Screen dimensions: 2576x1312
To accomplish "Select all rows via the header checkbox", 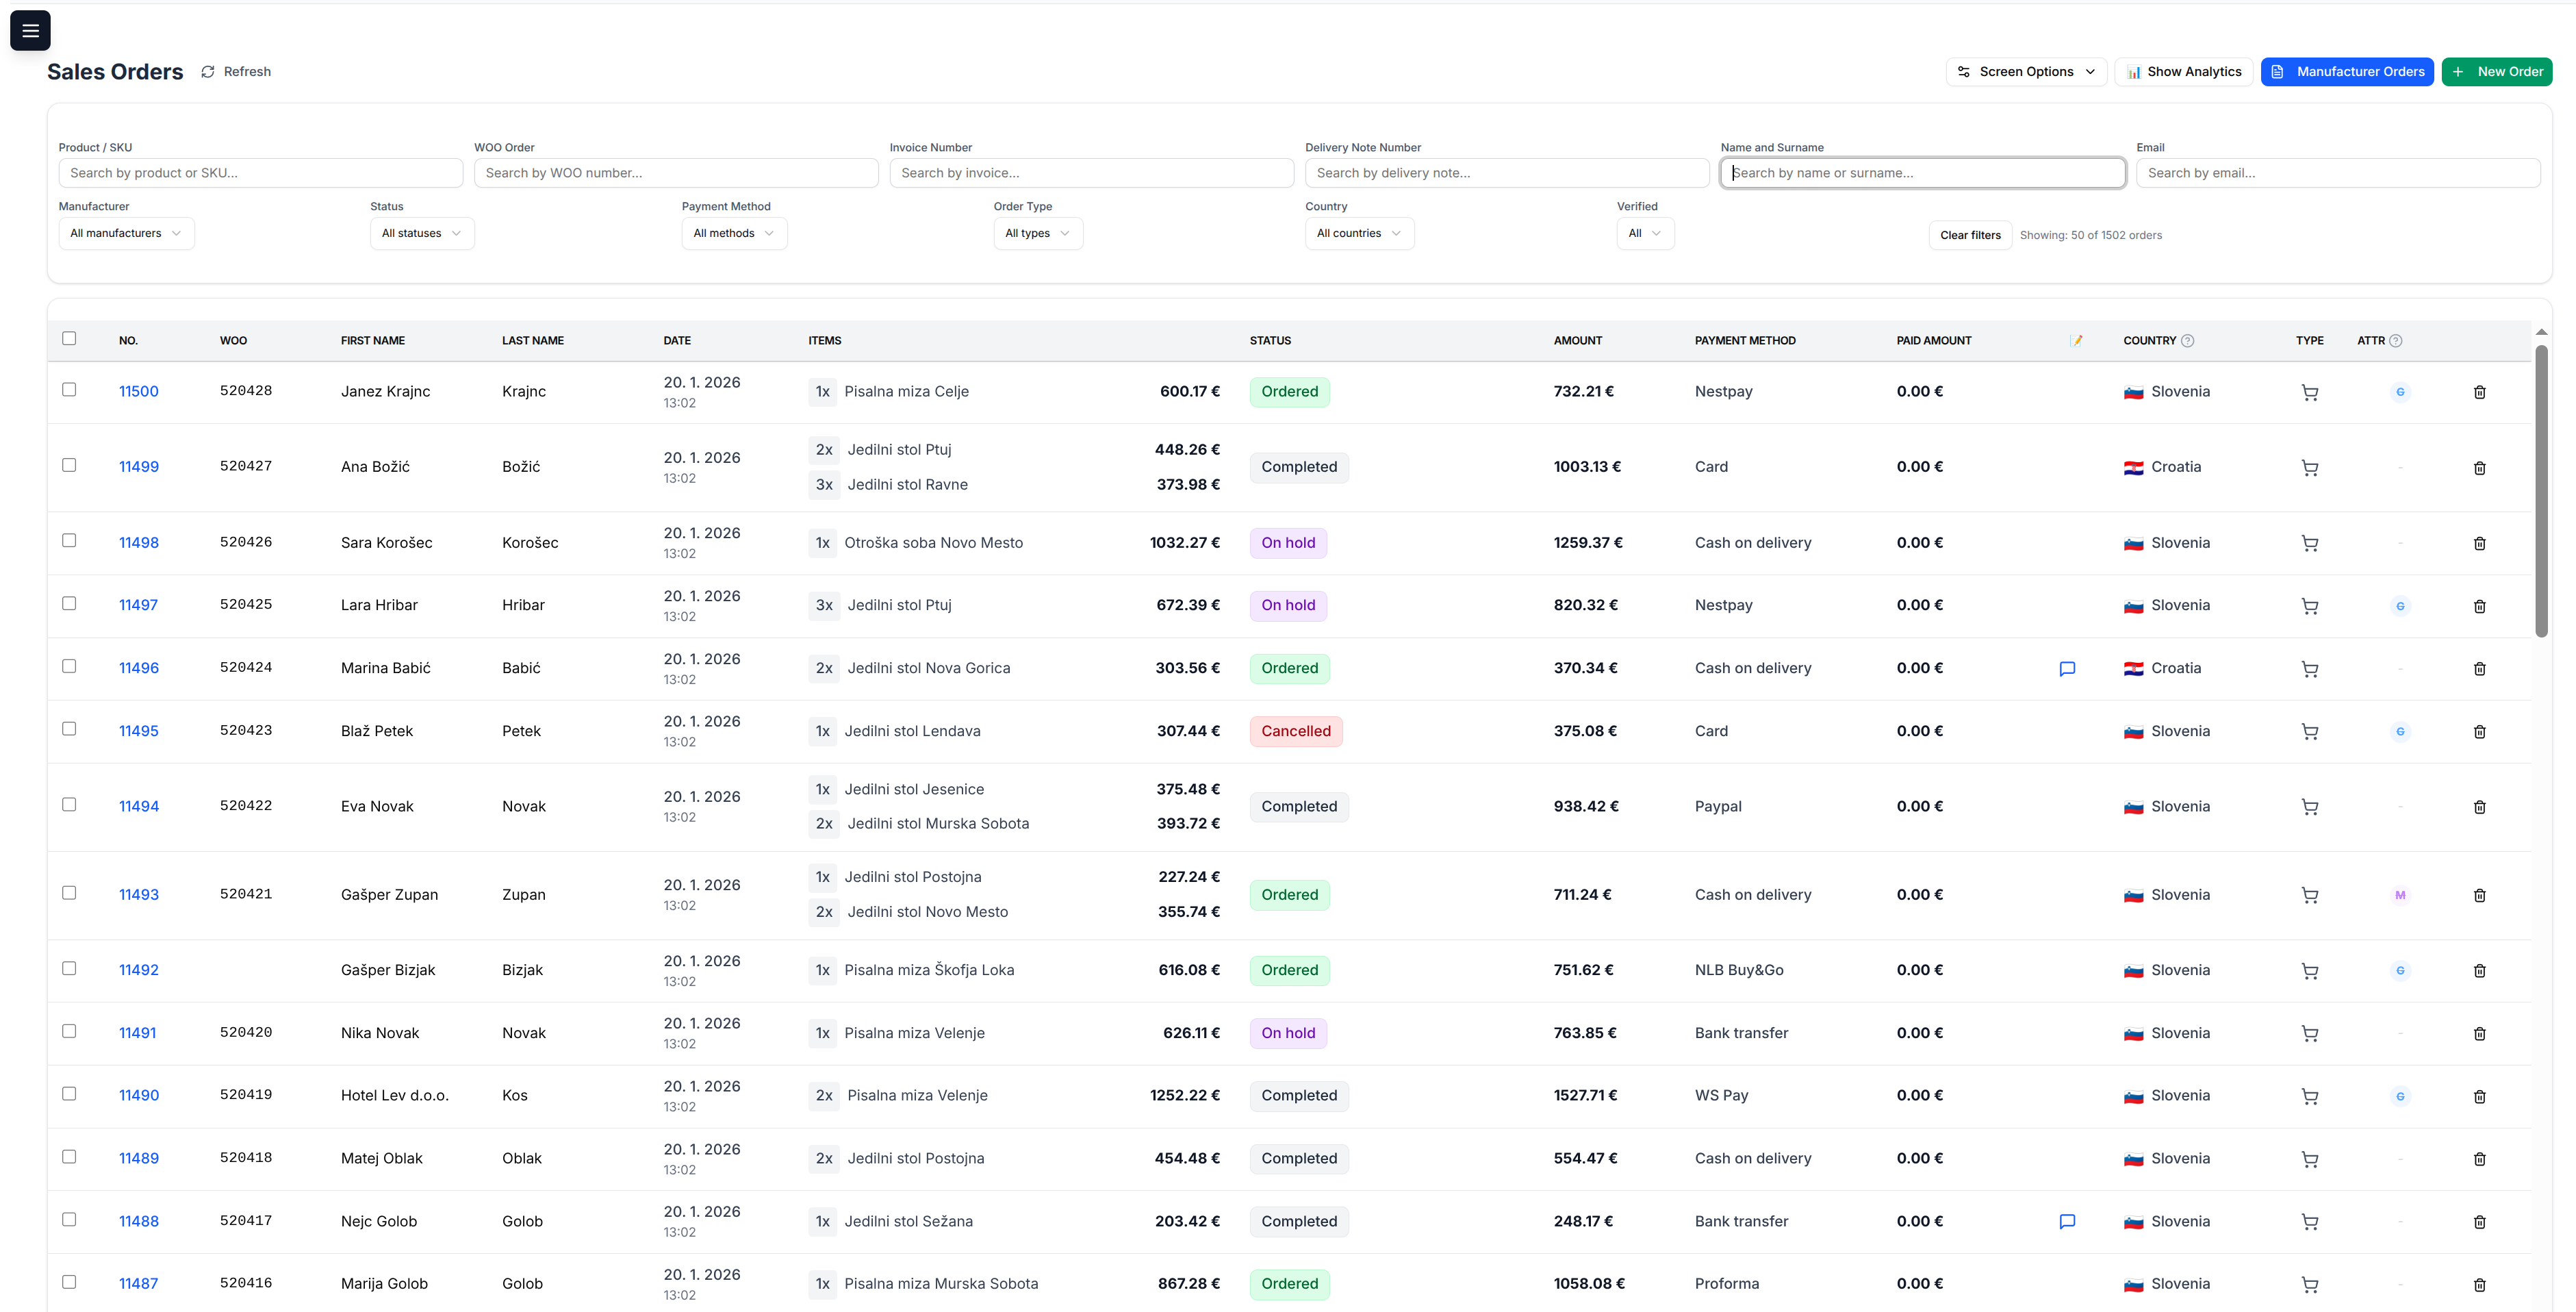I will click(69, 339).
